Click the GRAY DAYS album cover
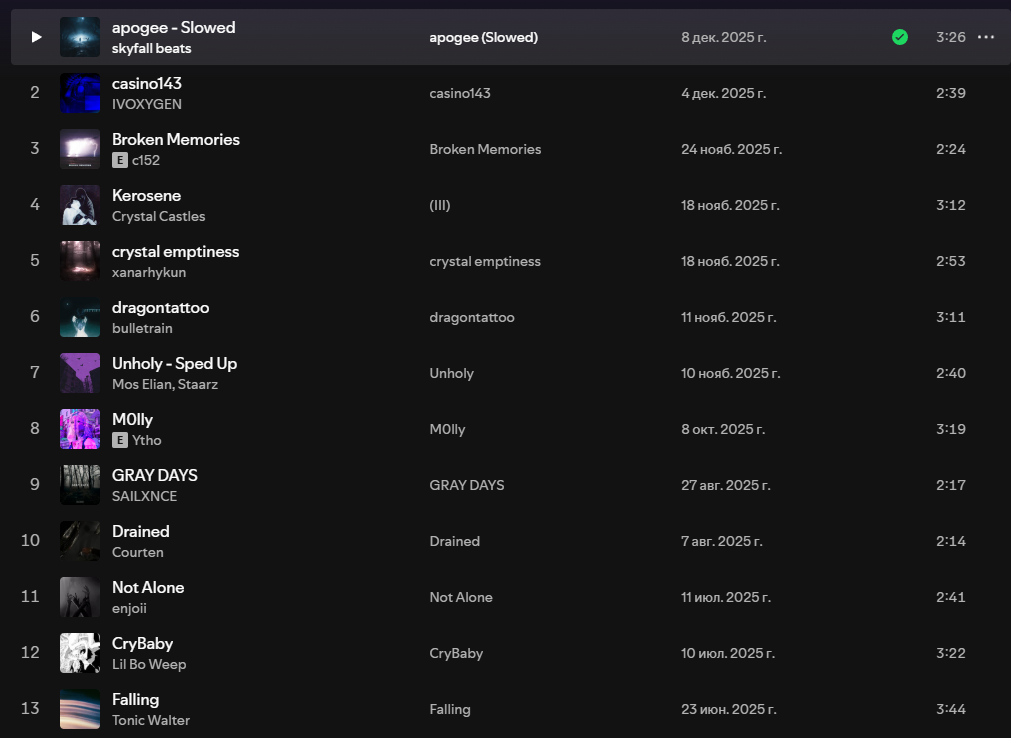The height and width of the screenshot is (738, 1011). pyautogui.click(x=80, y=485)
